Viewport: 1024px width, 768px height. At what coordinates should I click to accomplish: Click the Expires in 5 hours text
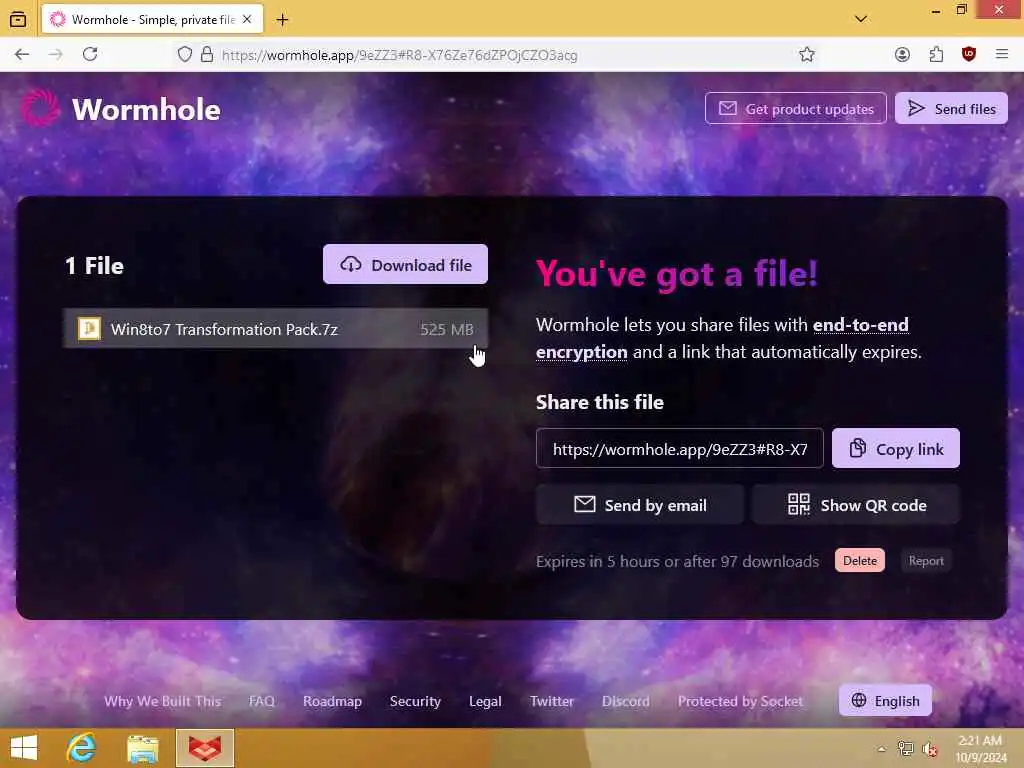tap(677, 561)
